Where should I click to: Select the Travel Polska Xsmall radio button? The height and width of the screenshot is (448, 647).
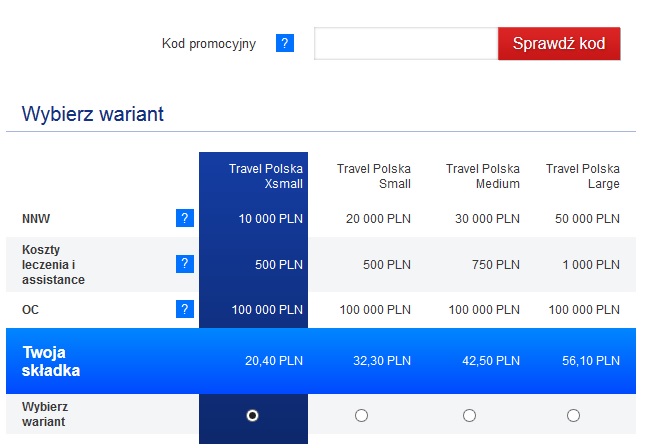coord(252,415)
